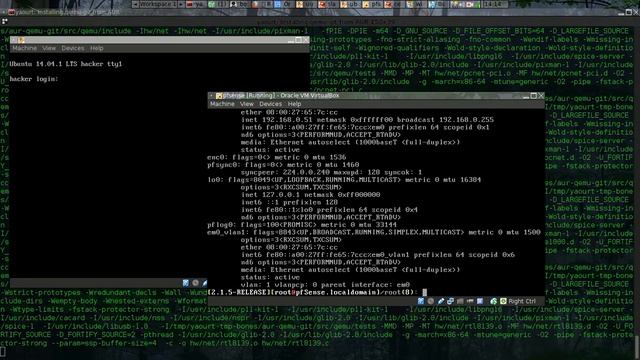The width and height of the screenshot is (640, 360).
Task: Click pfSense [Running] Oracle VM VirtualBox title
Action: coord(281,96)
